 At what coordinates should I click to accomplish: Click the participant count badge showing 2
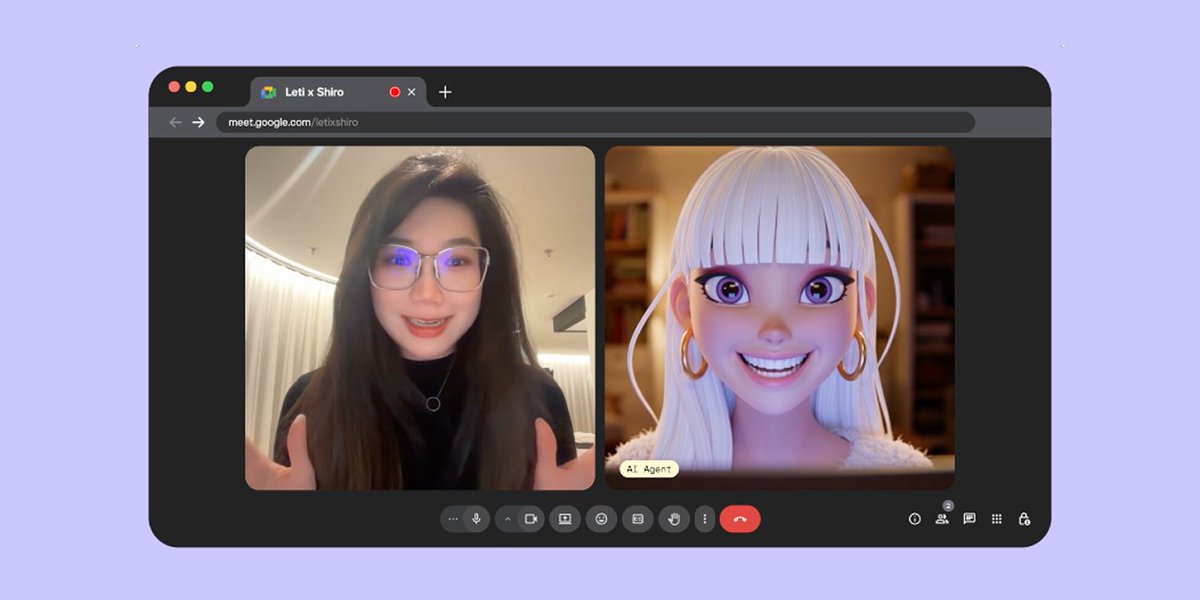tap(948, 506)
